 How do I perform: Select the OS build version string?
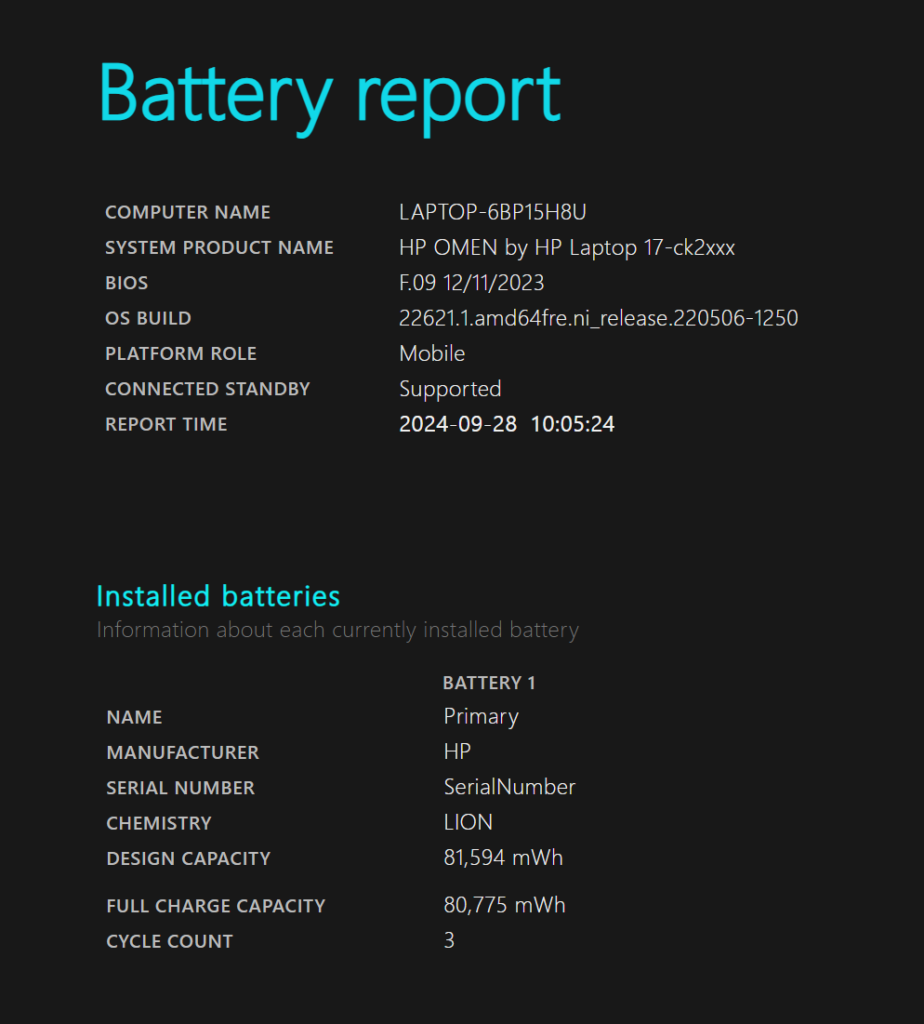pyautogui.click(x=598, y=319)
